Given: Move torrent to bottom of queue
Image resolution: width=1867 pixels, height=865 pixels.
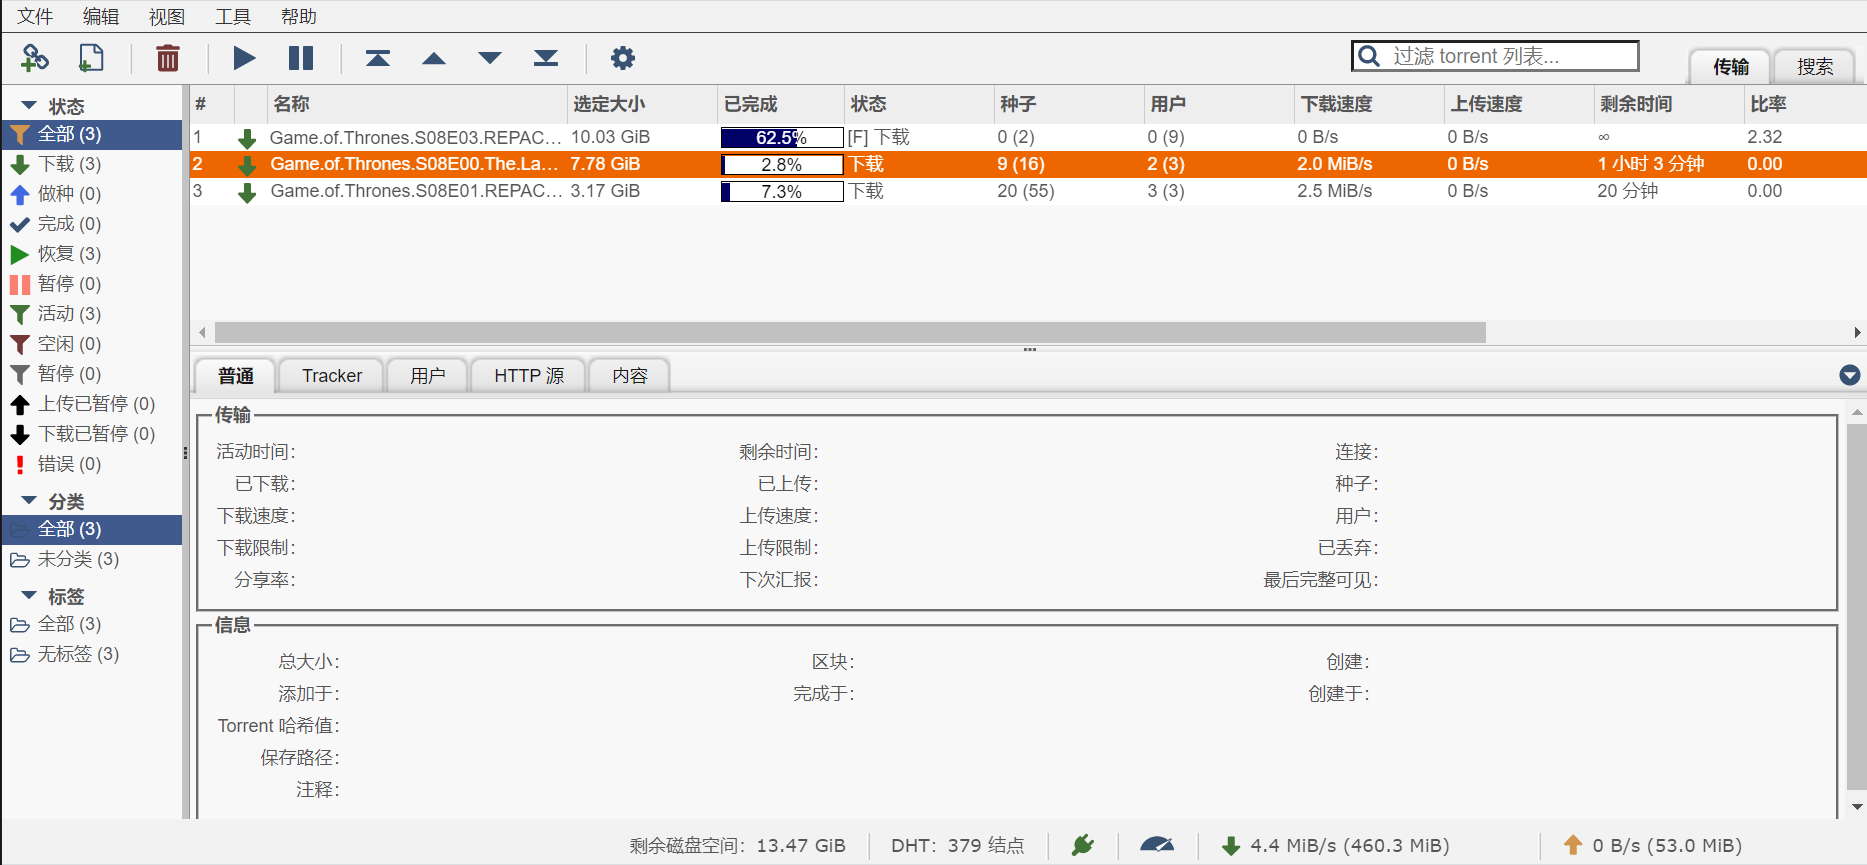Looking at the screenshot, I should pyautogui.click(x=546, y=58).
